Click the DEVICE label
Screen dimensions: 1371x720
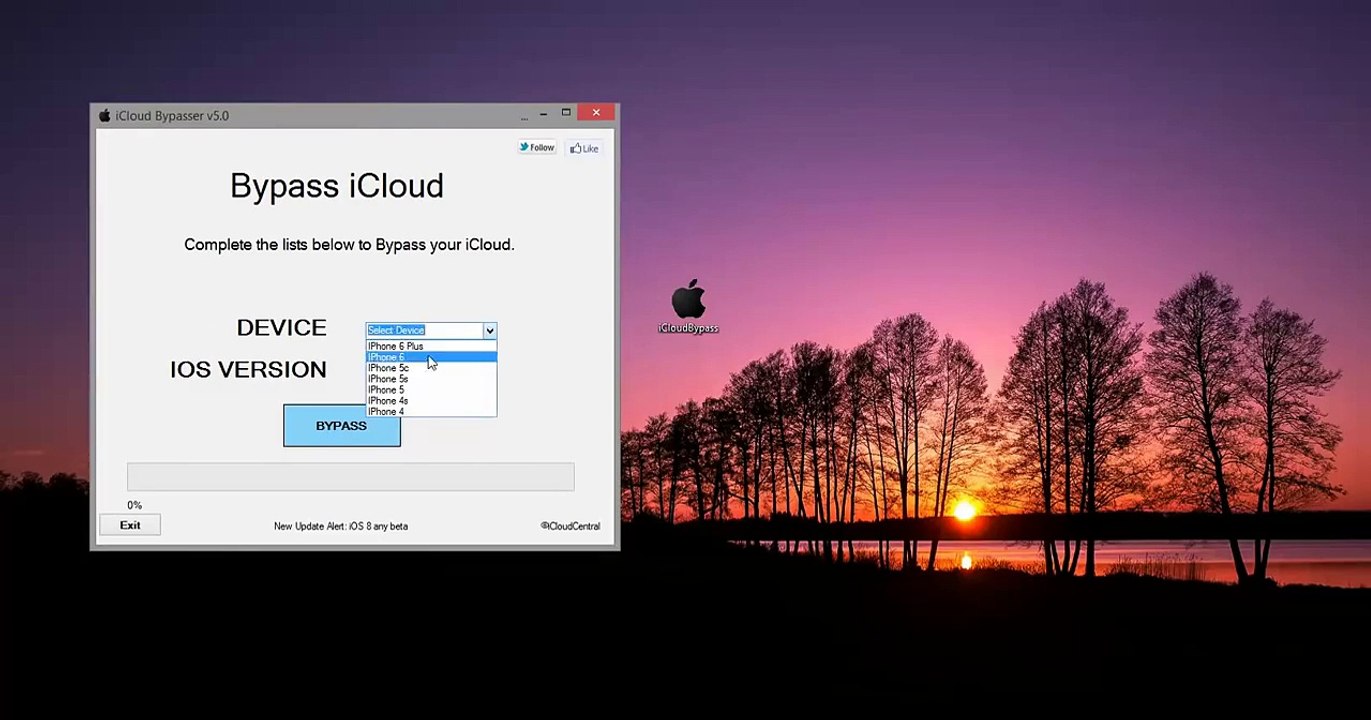tap(281, 328)
